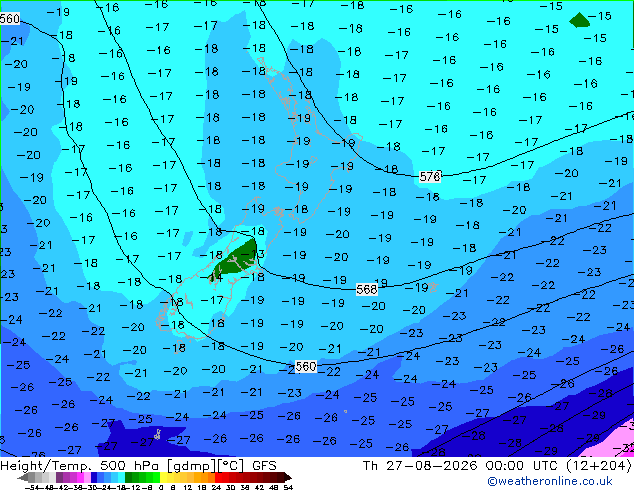Click the legend scale value '12'
The height and width of the screenshot is (490, 634).
188,487
